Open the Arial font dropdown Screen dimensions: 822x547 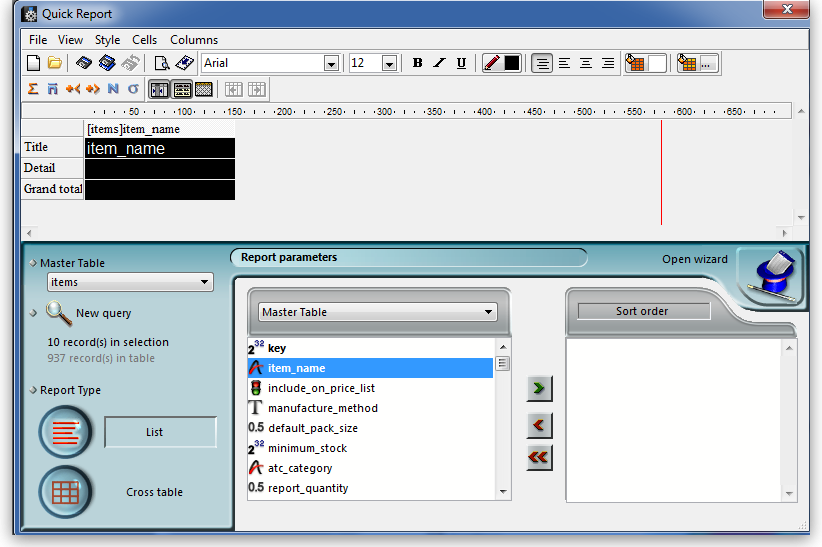[x=331, y=63]
